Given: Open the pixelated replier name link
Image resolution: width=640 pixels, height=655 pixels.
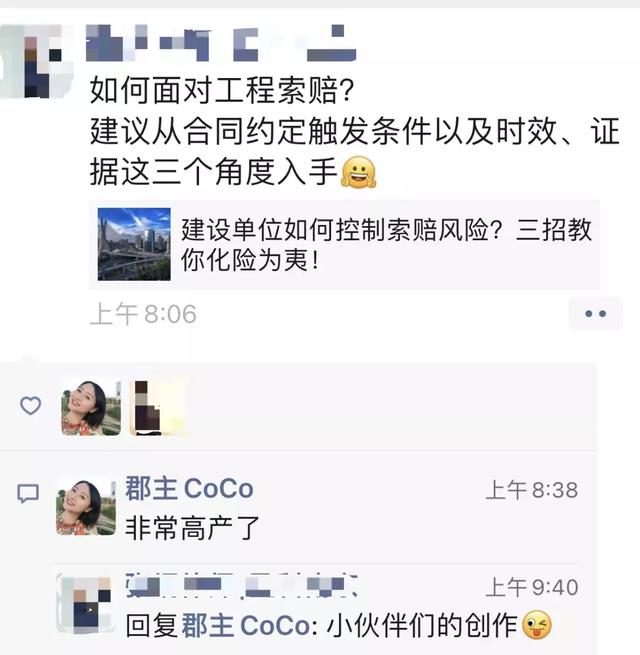Looking at the screenshot, I should point(241,585).
